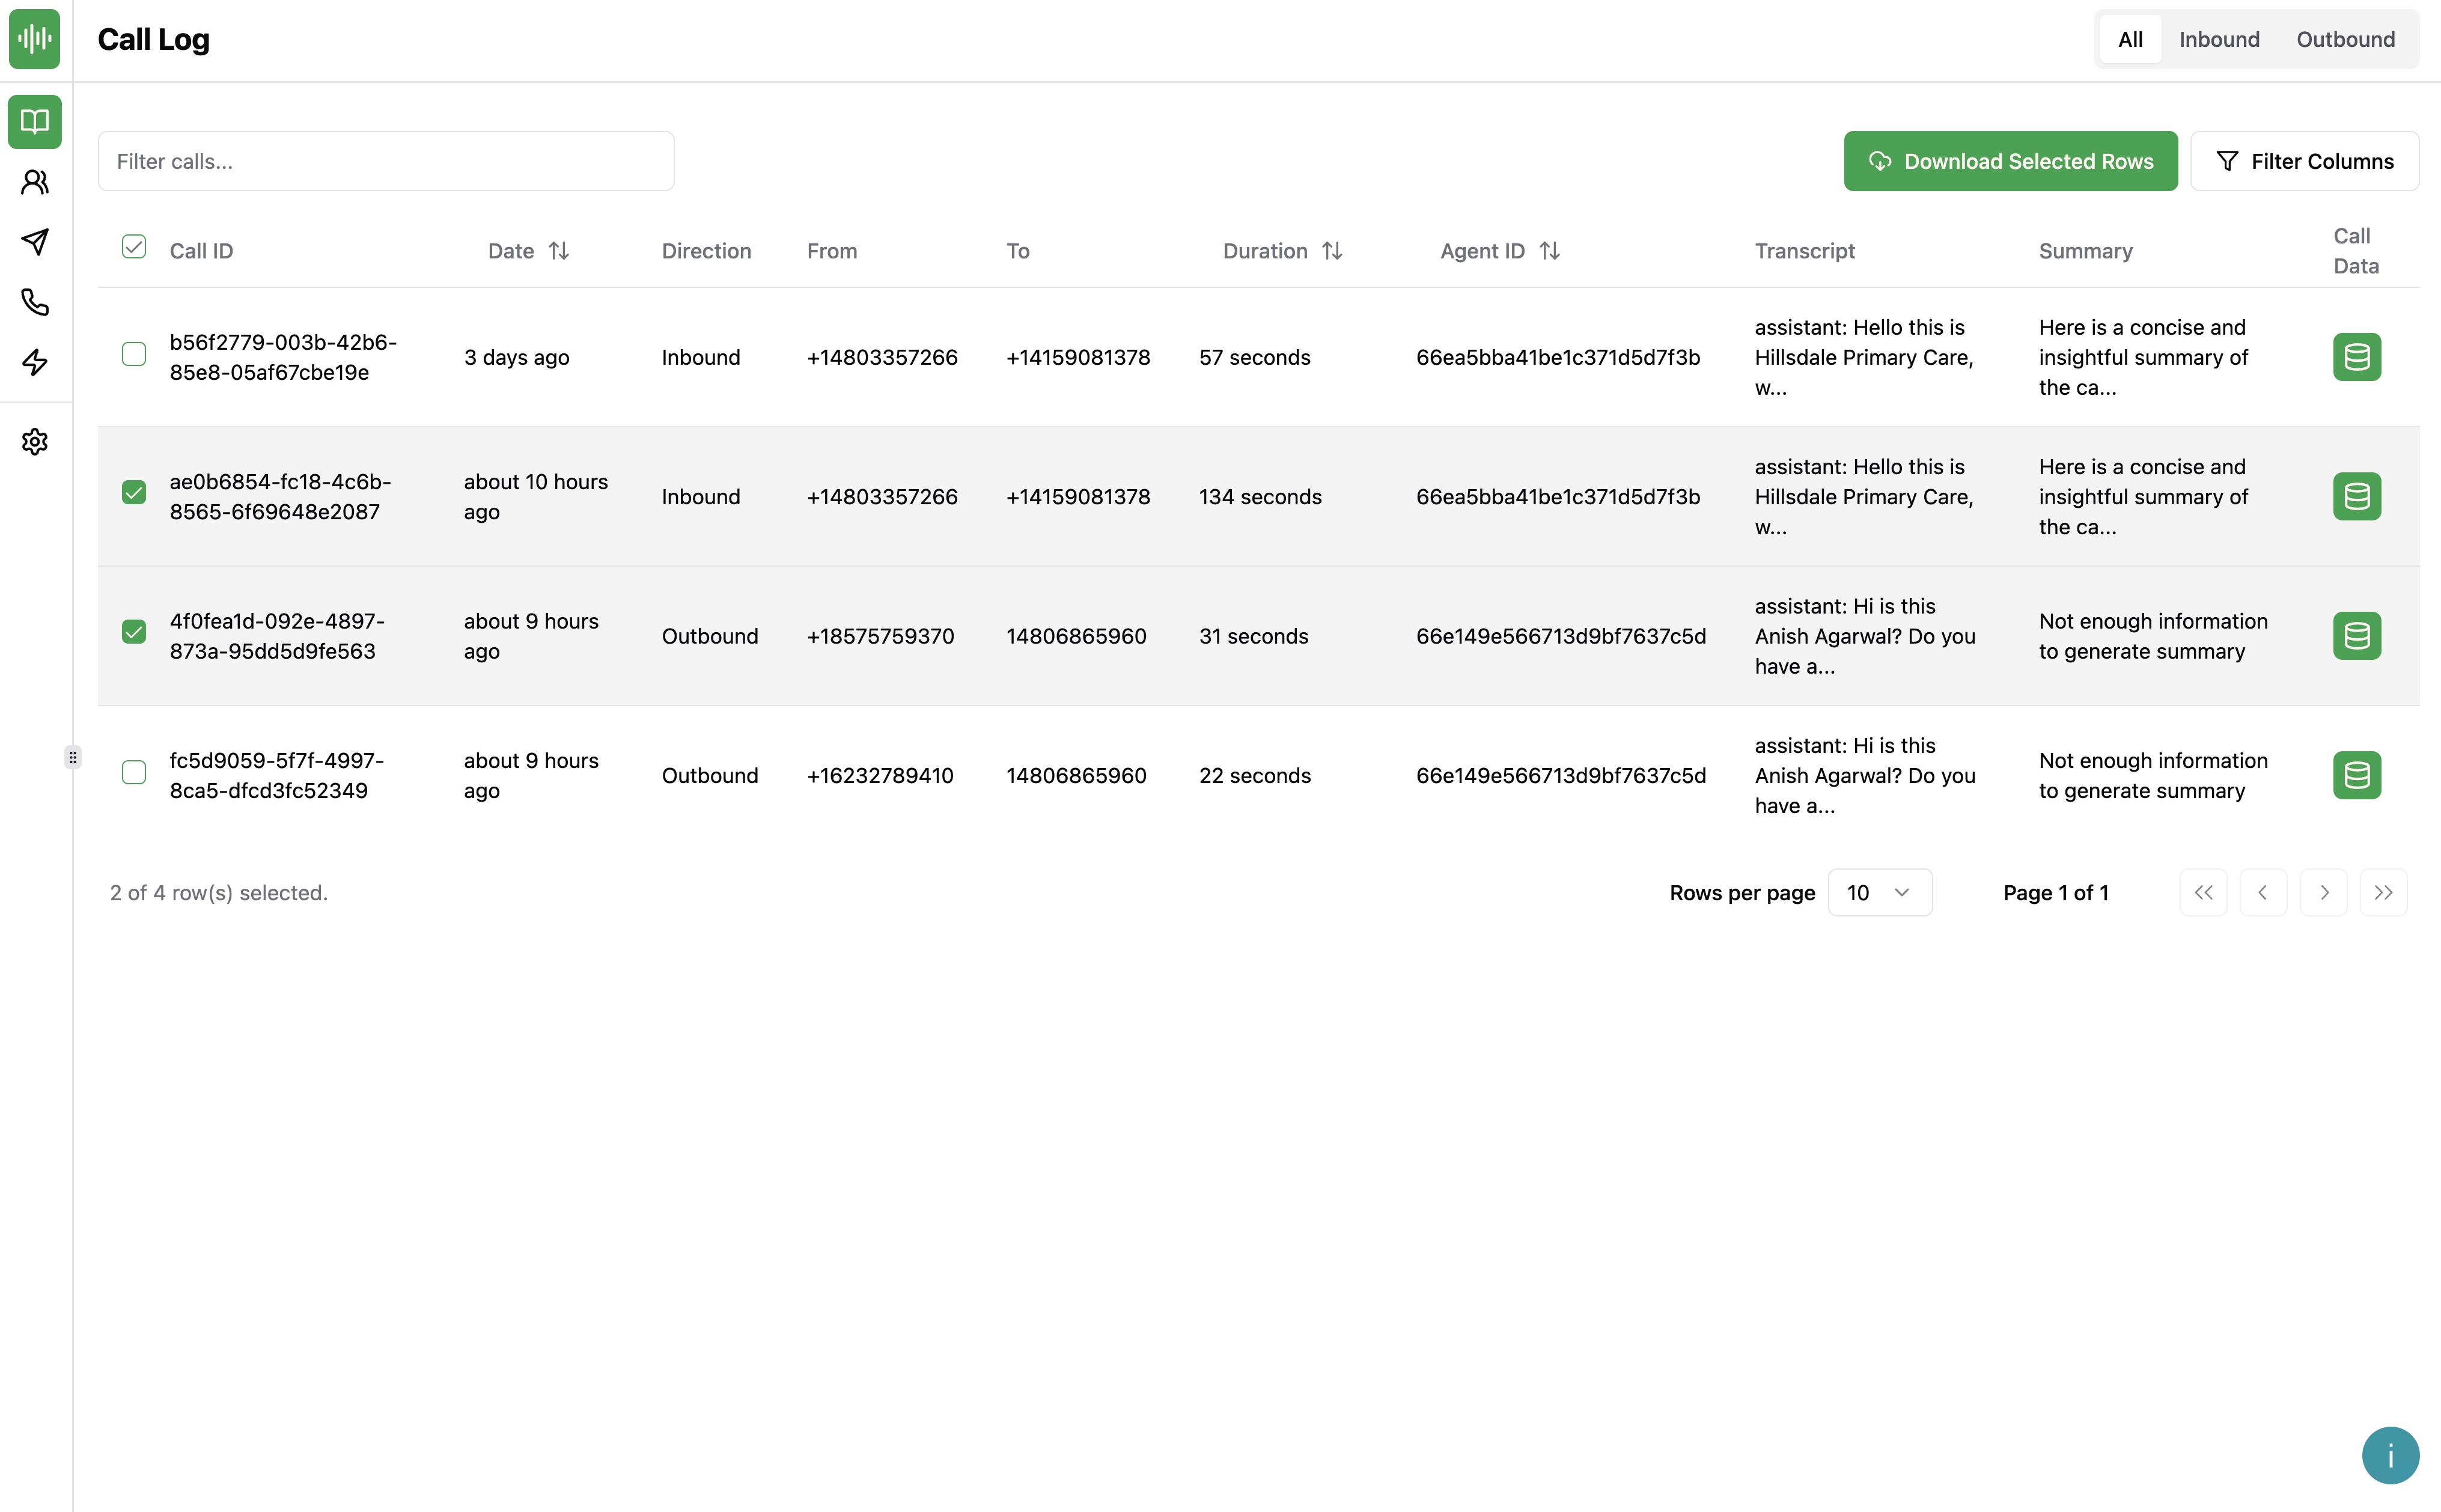Click Download Selected Rows button
This screenshot has width=2441, height=1512.
click(x=2010, y=161)
